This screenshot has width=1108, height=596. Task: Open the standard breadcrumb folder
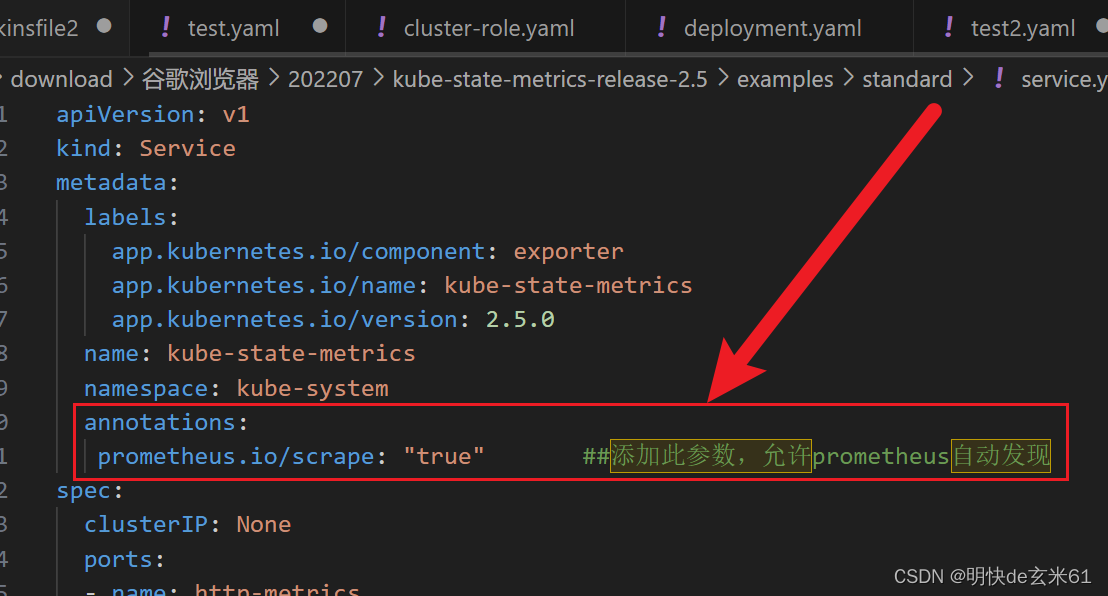[x=907, y=79]
